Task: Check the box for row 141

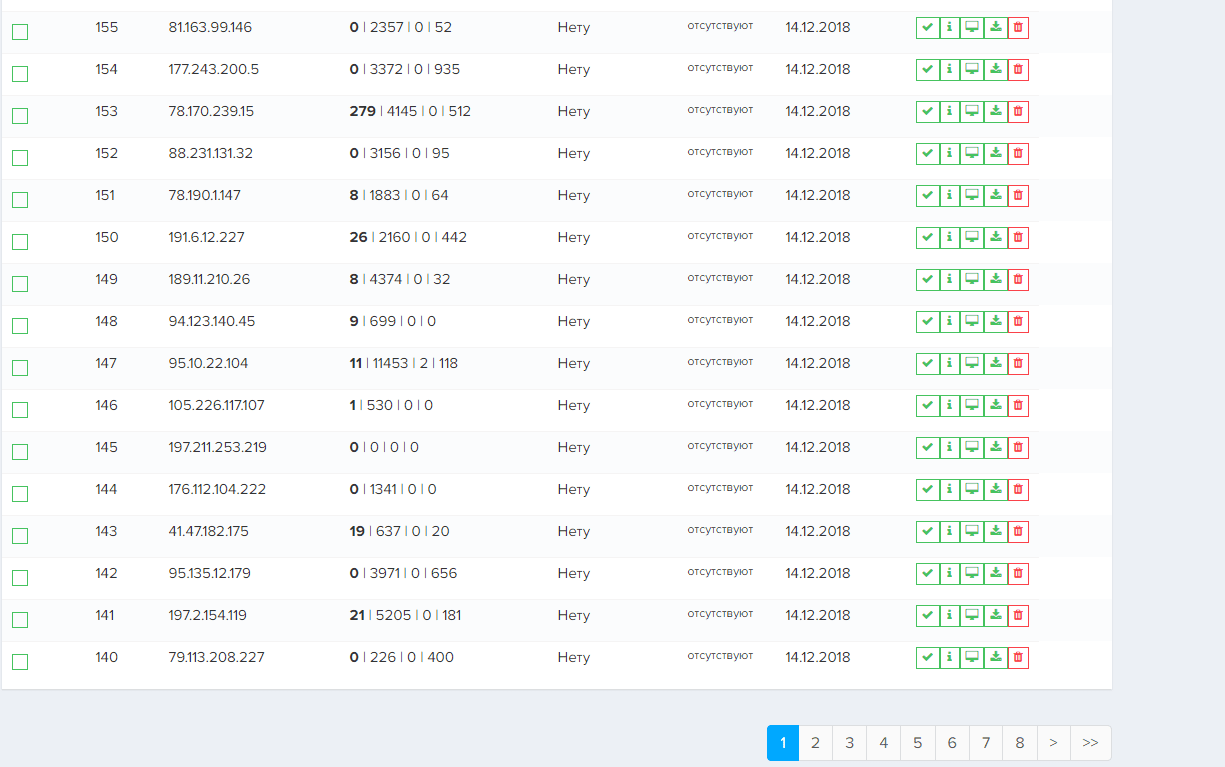Action: click(20, 620)
